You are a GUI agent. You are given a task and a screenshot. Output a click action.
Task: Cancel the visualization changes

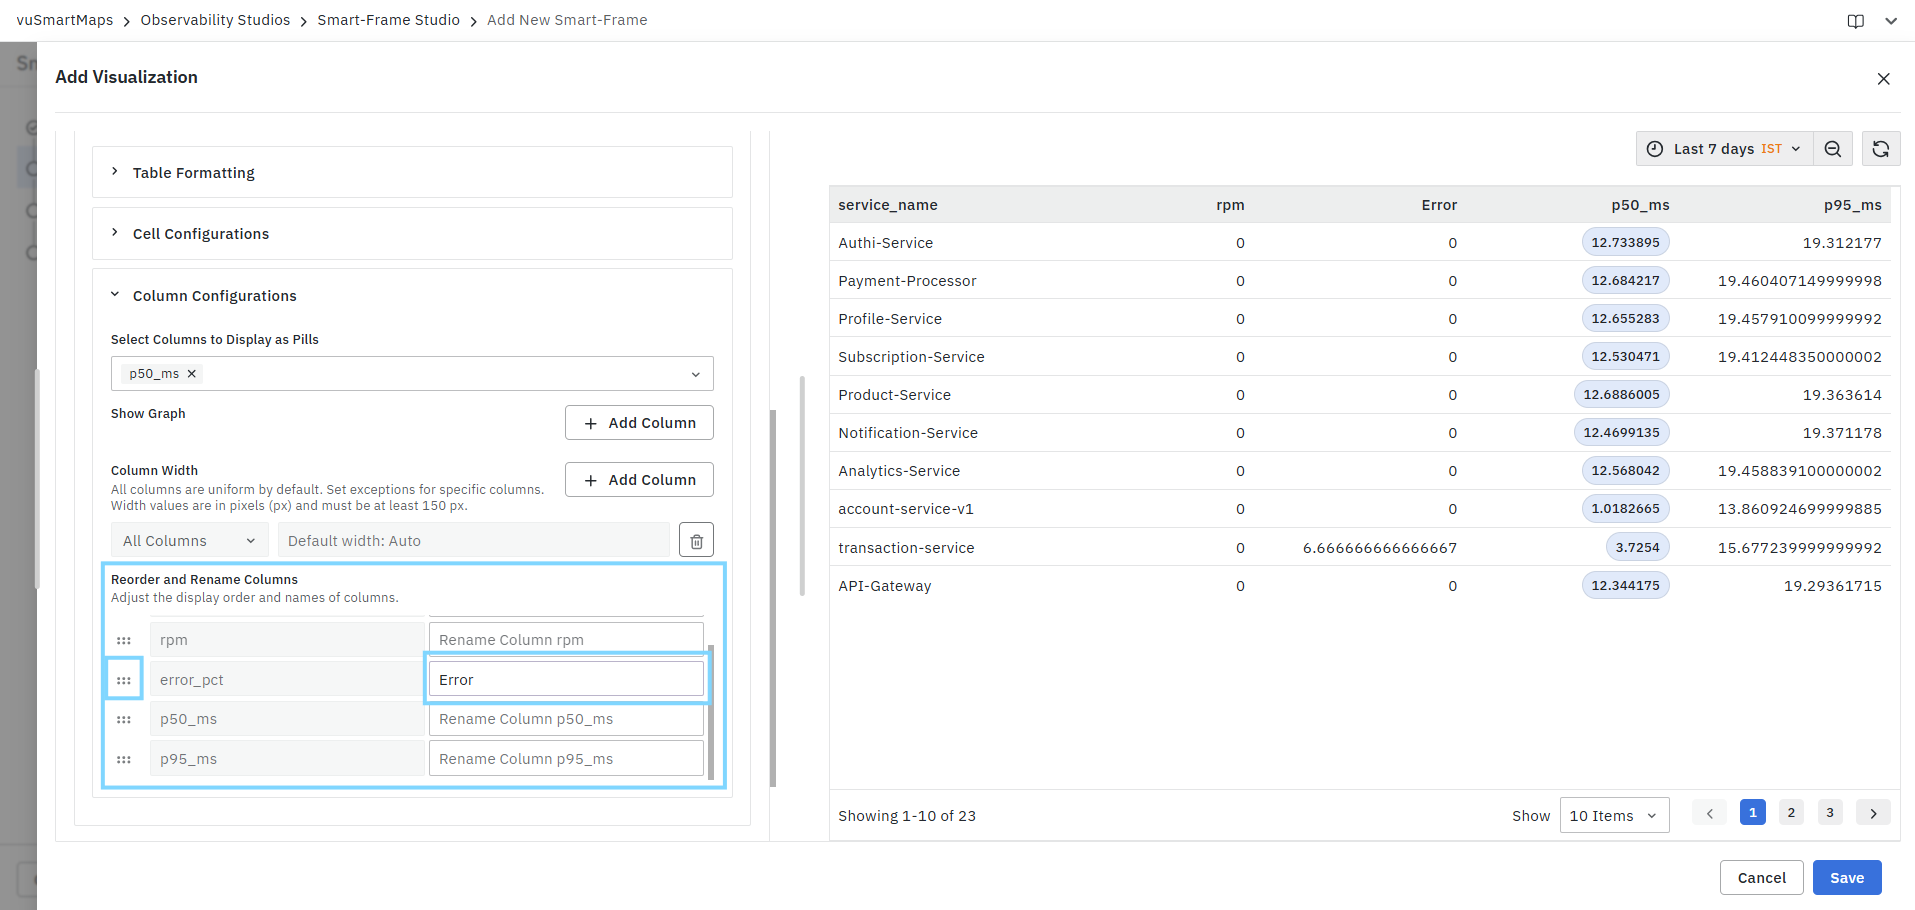(x=1761, y=878)
